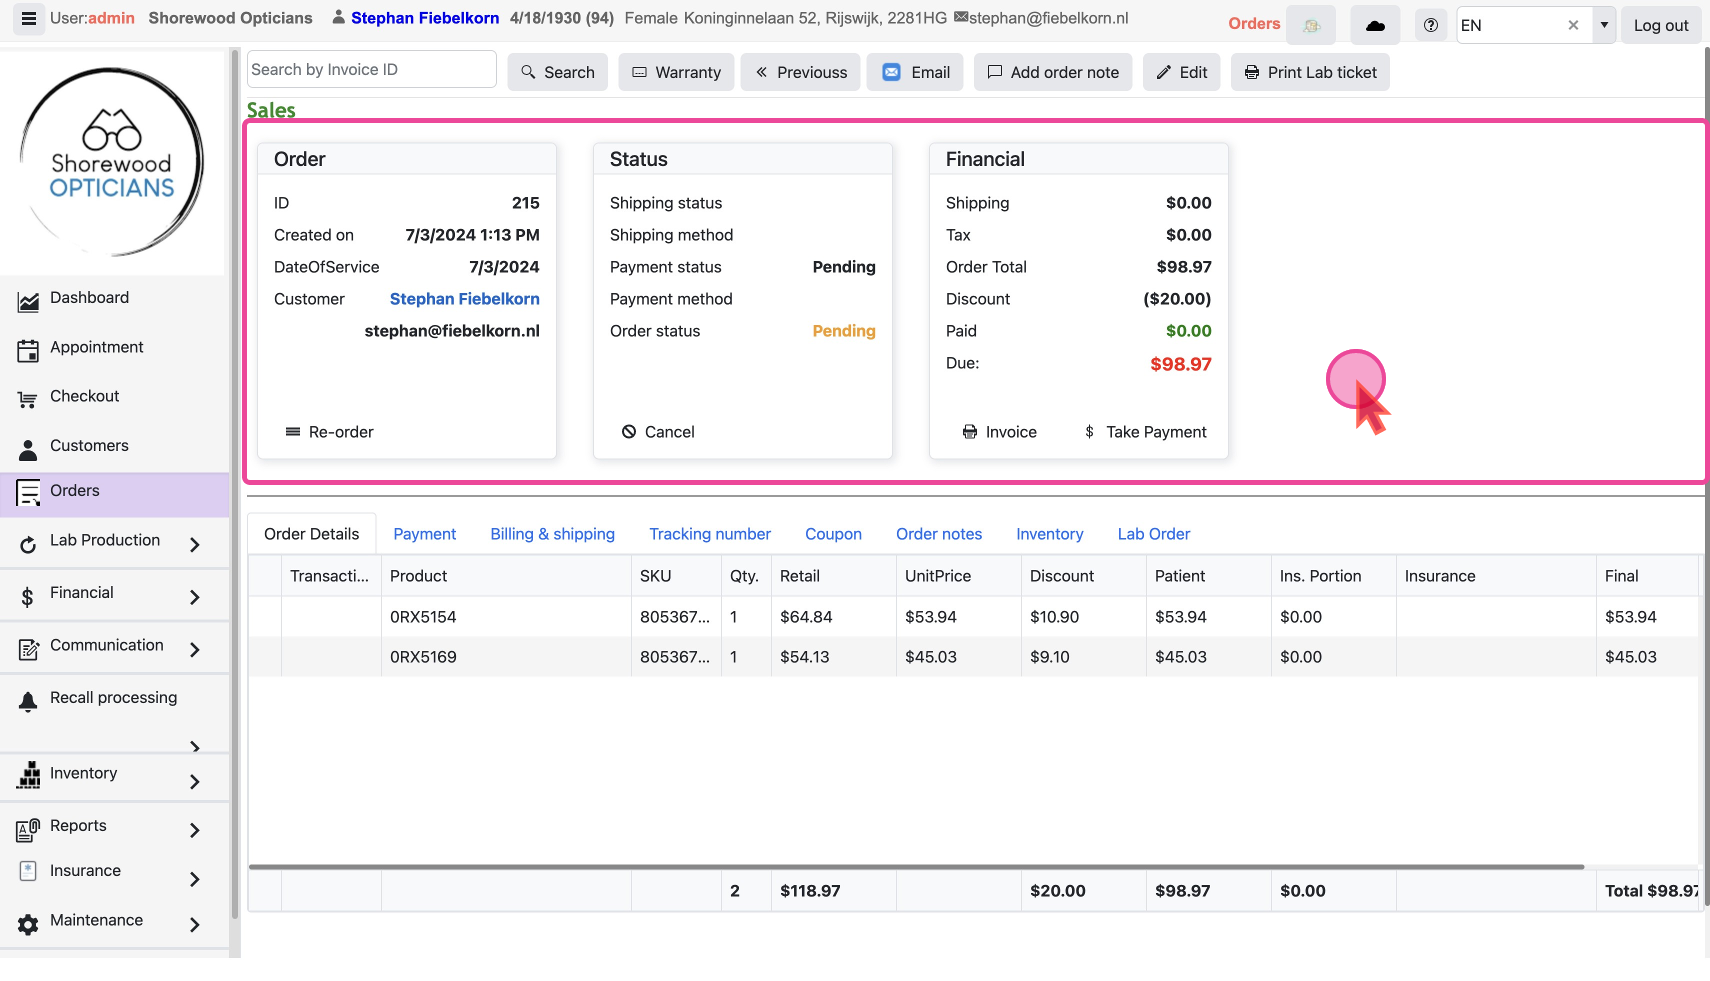
Task: Clear the EN language selection
Action: [x=1573, y=26]
